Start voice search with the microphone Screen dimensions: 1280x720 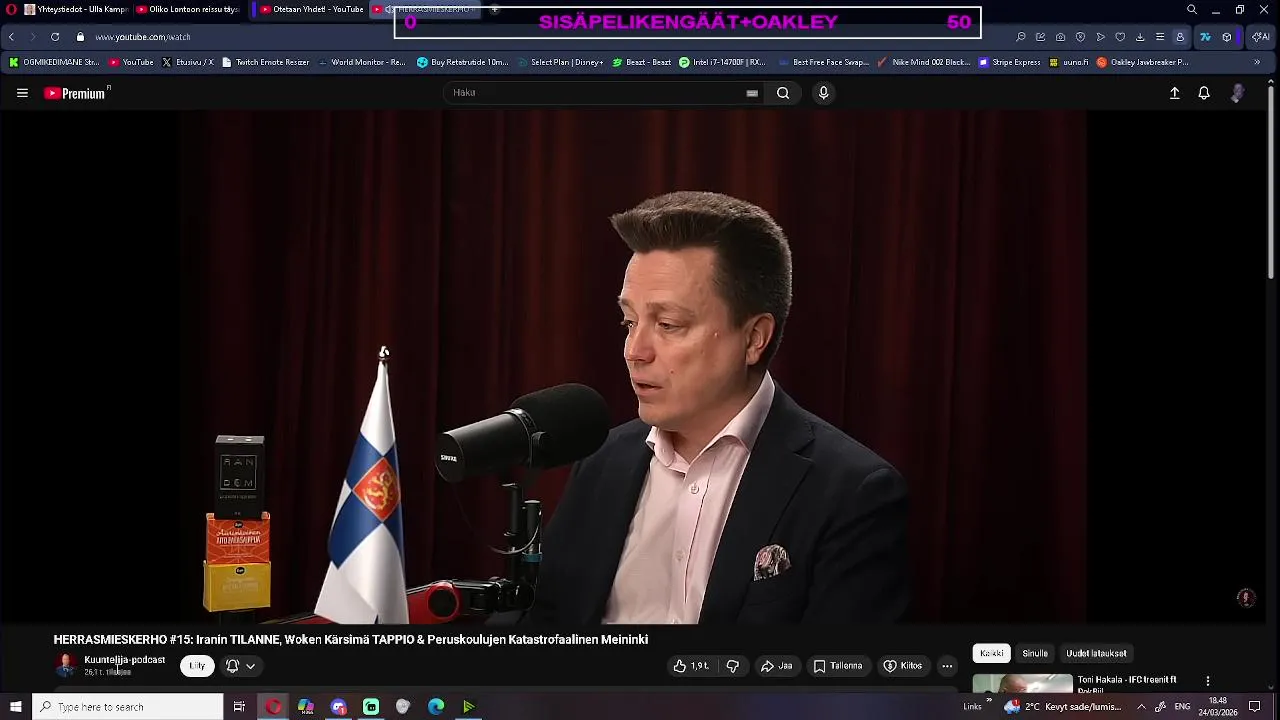click(823, 93)
